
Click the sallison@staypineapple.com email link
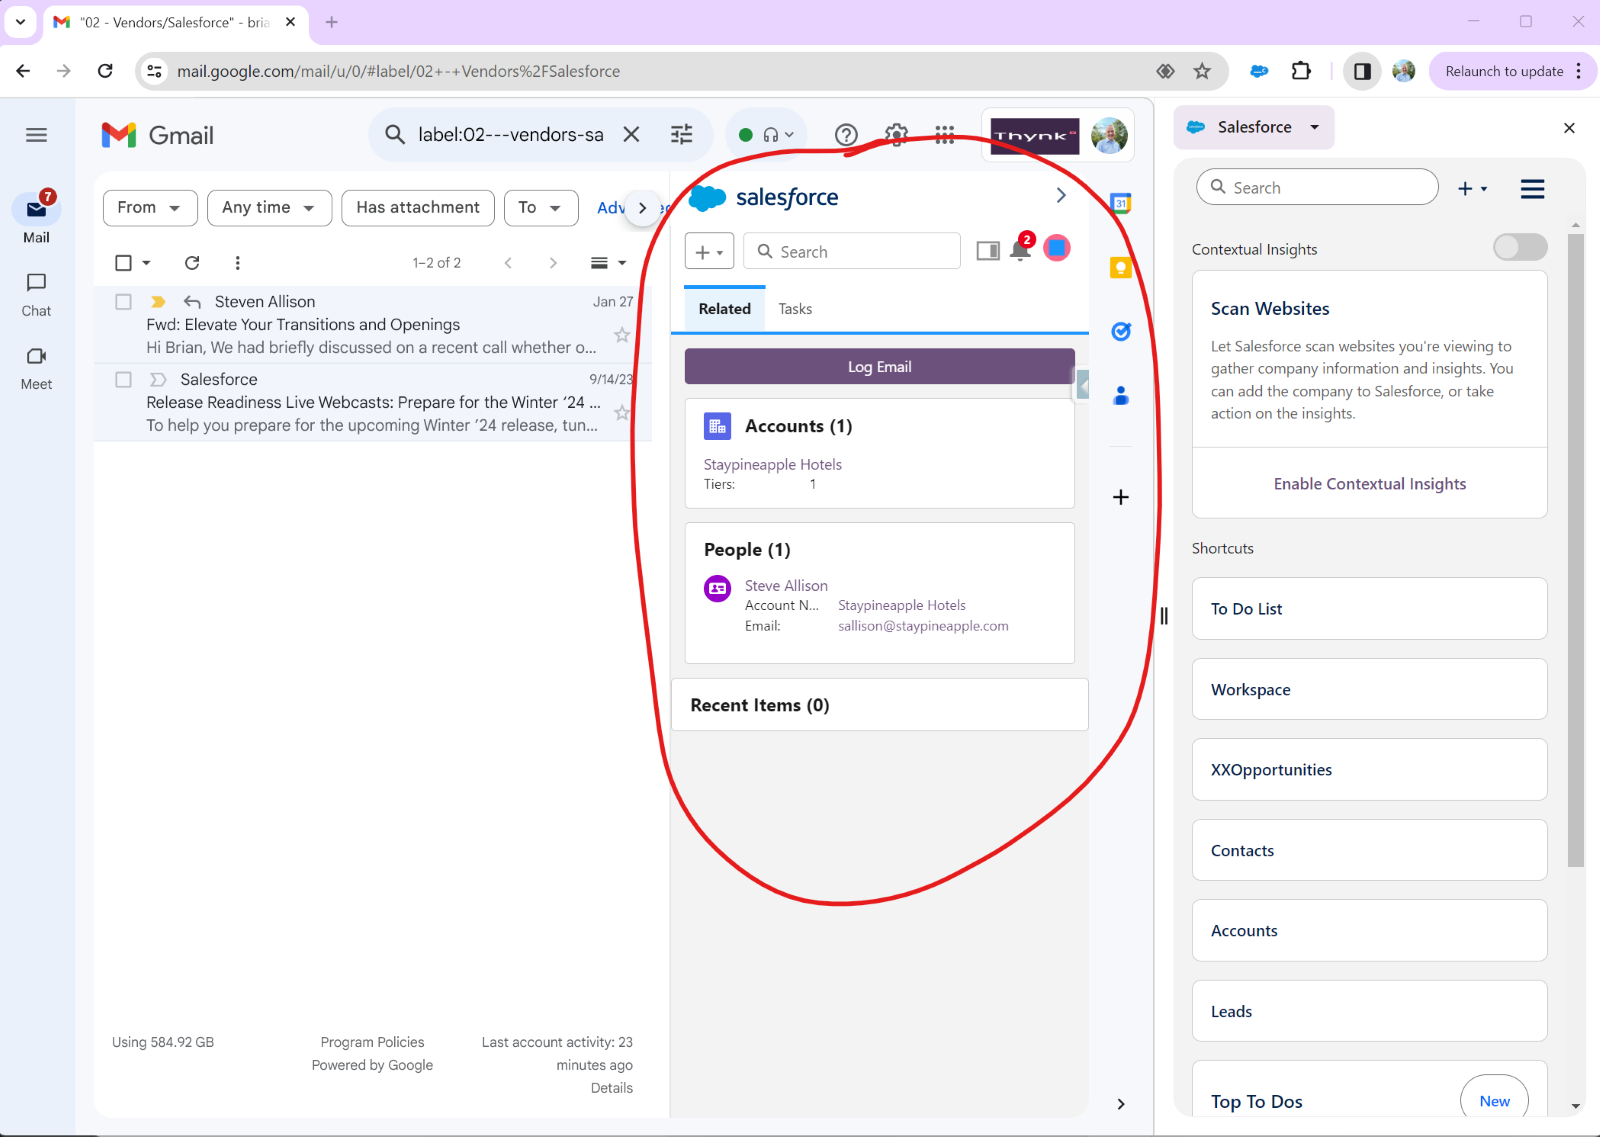pyautogui.click(x=923, y=626)
